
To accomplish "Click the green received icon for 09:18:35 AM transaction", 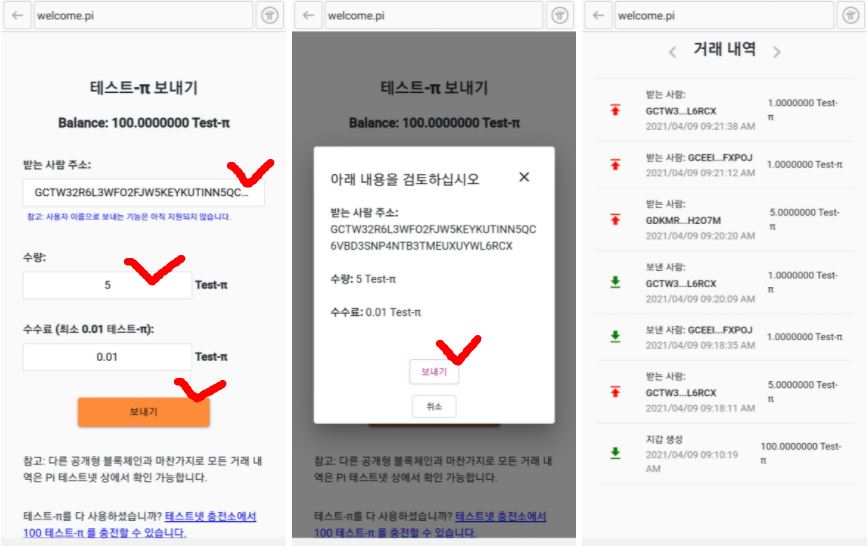I will click(615, 337).
